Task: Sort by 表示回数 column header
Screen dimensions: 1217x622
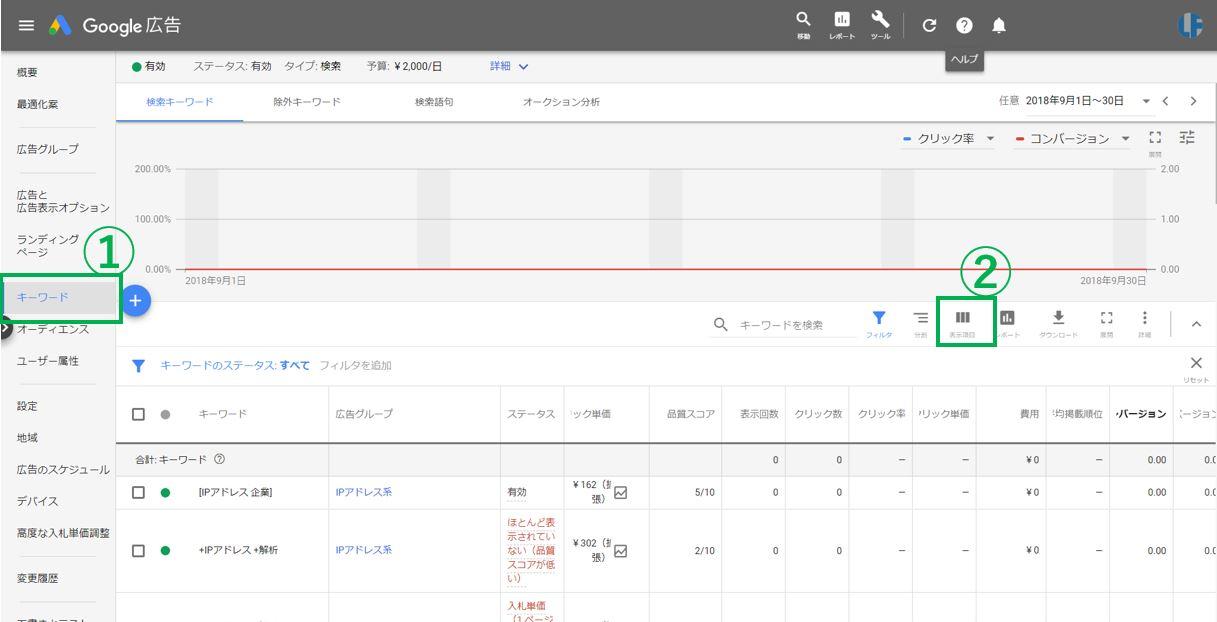Action: coord(759,414)
